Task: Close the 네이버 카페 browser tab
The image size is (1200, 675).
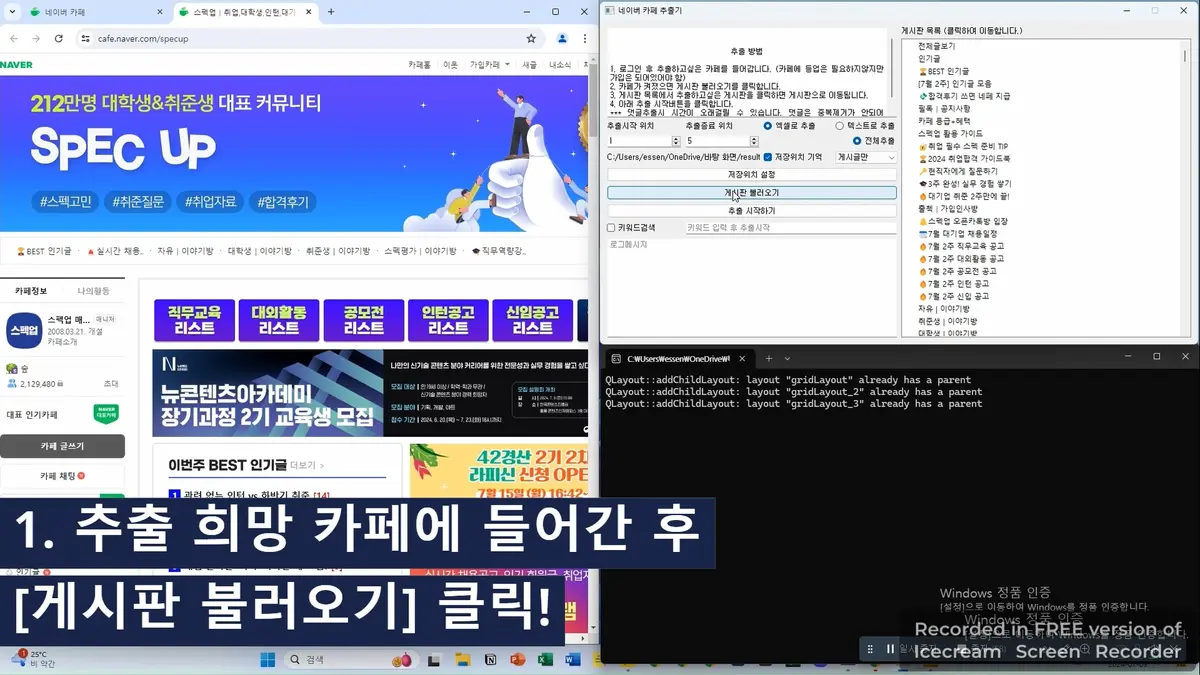Action: click(x=159, y=12)
